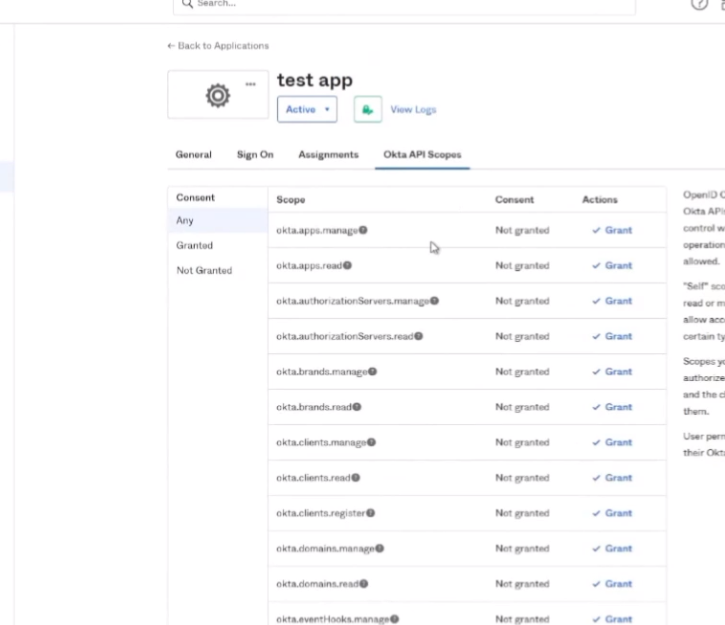Grant the okta.clients.register scope
The width and height of the screenshot is (725, 625).
coord(612,513)
